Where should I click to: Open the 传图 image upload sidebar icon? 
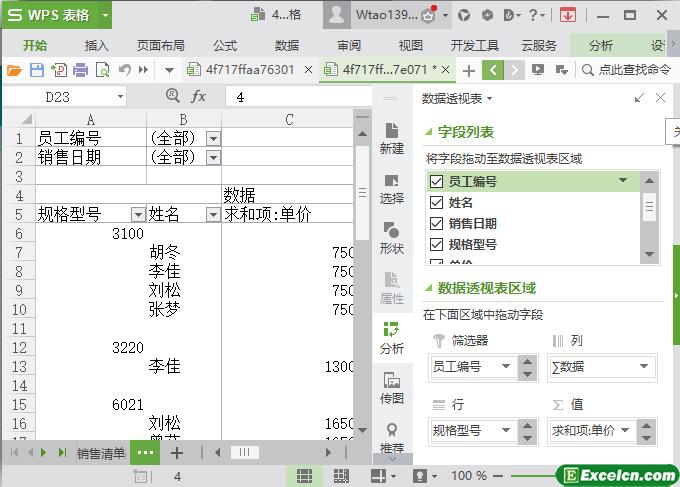(392, 388)
